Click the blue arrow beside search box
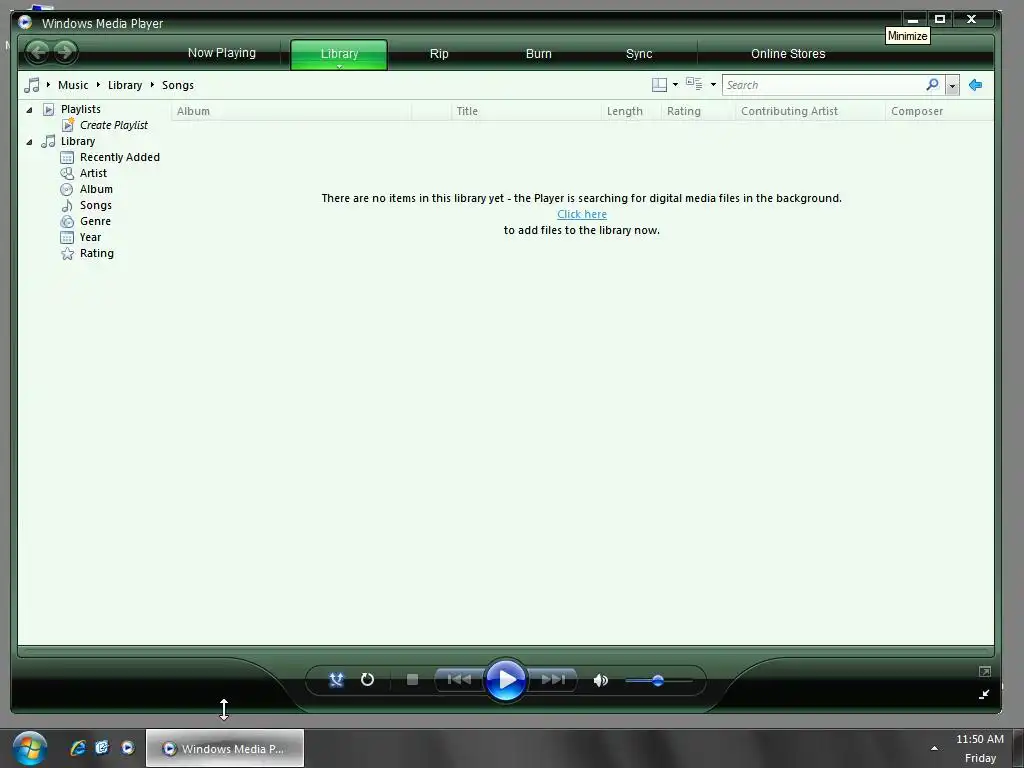 pyautogui.click(x=976, y=85)
